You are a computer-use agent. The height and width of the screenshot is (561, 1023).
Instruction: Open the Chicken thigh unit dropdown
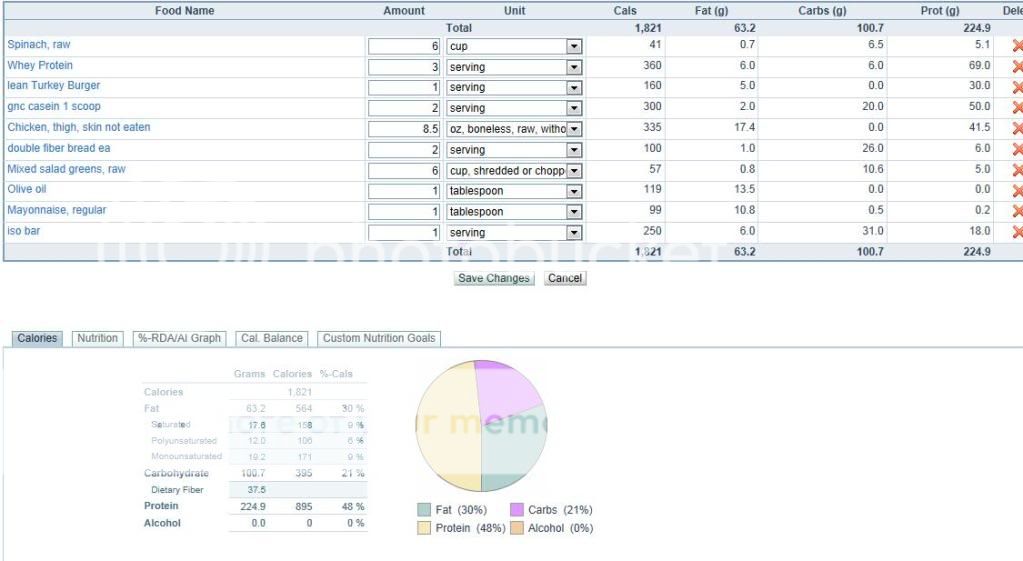[x=574, y=129]
